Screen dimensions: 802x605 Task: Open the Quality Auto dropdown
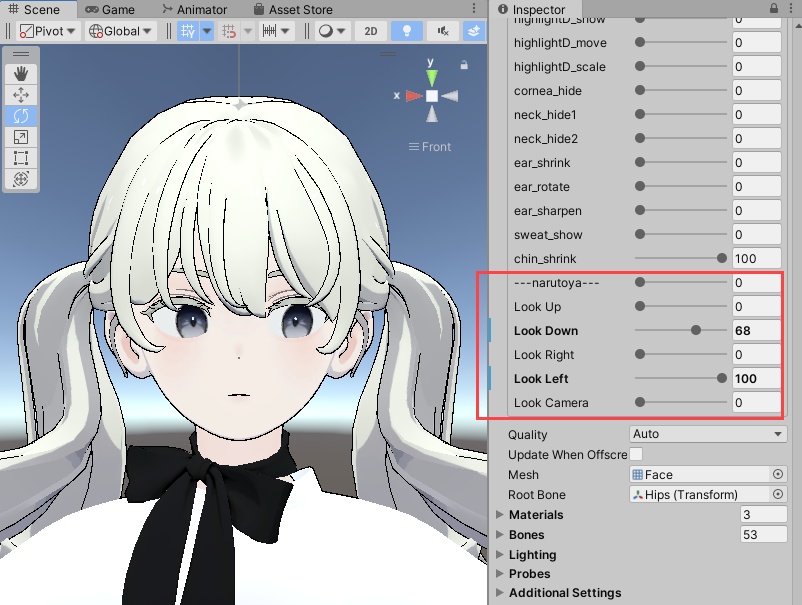(x=708, y=434)
